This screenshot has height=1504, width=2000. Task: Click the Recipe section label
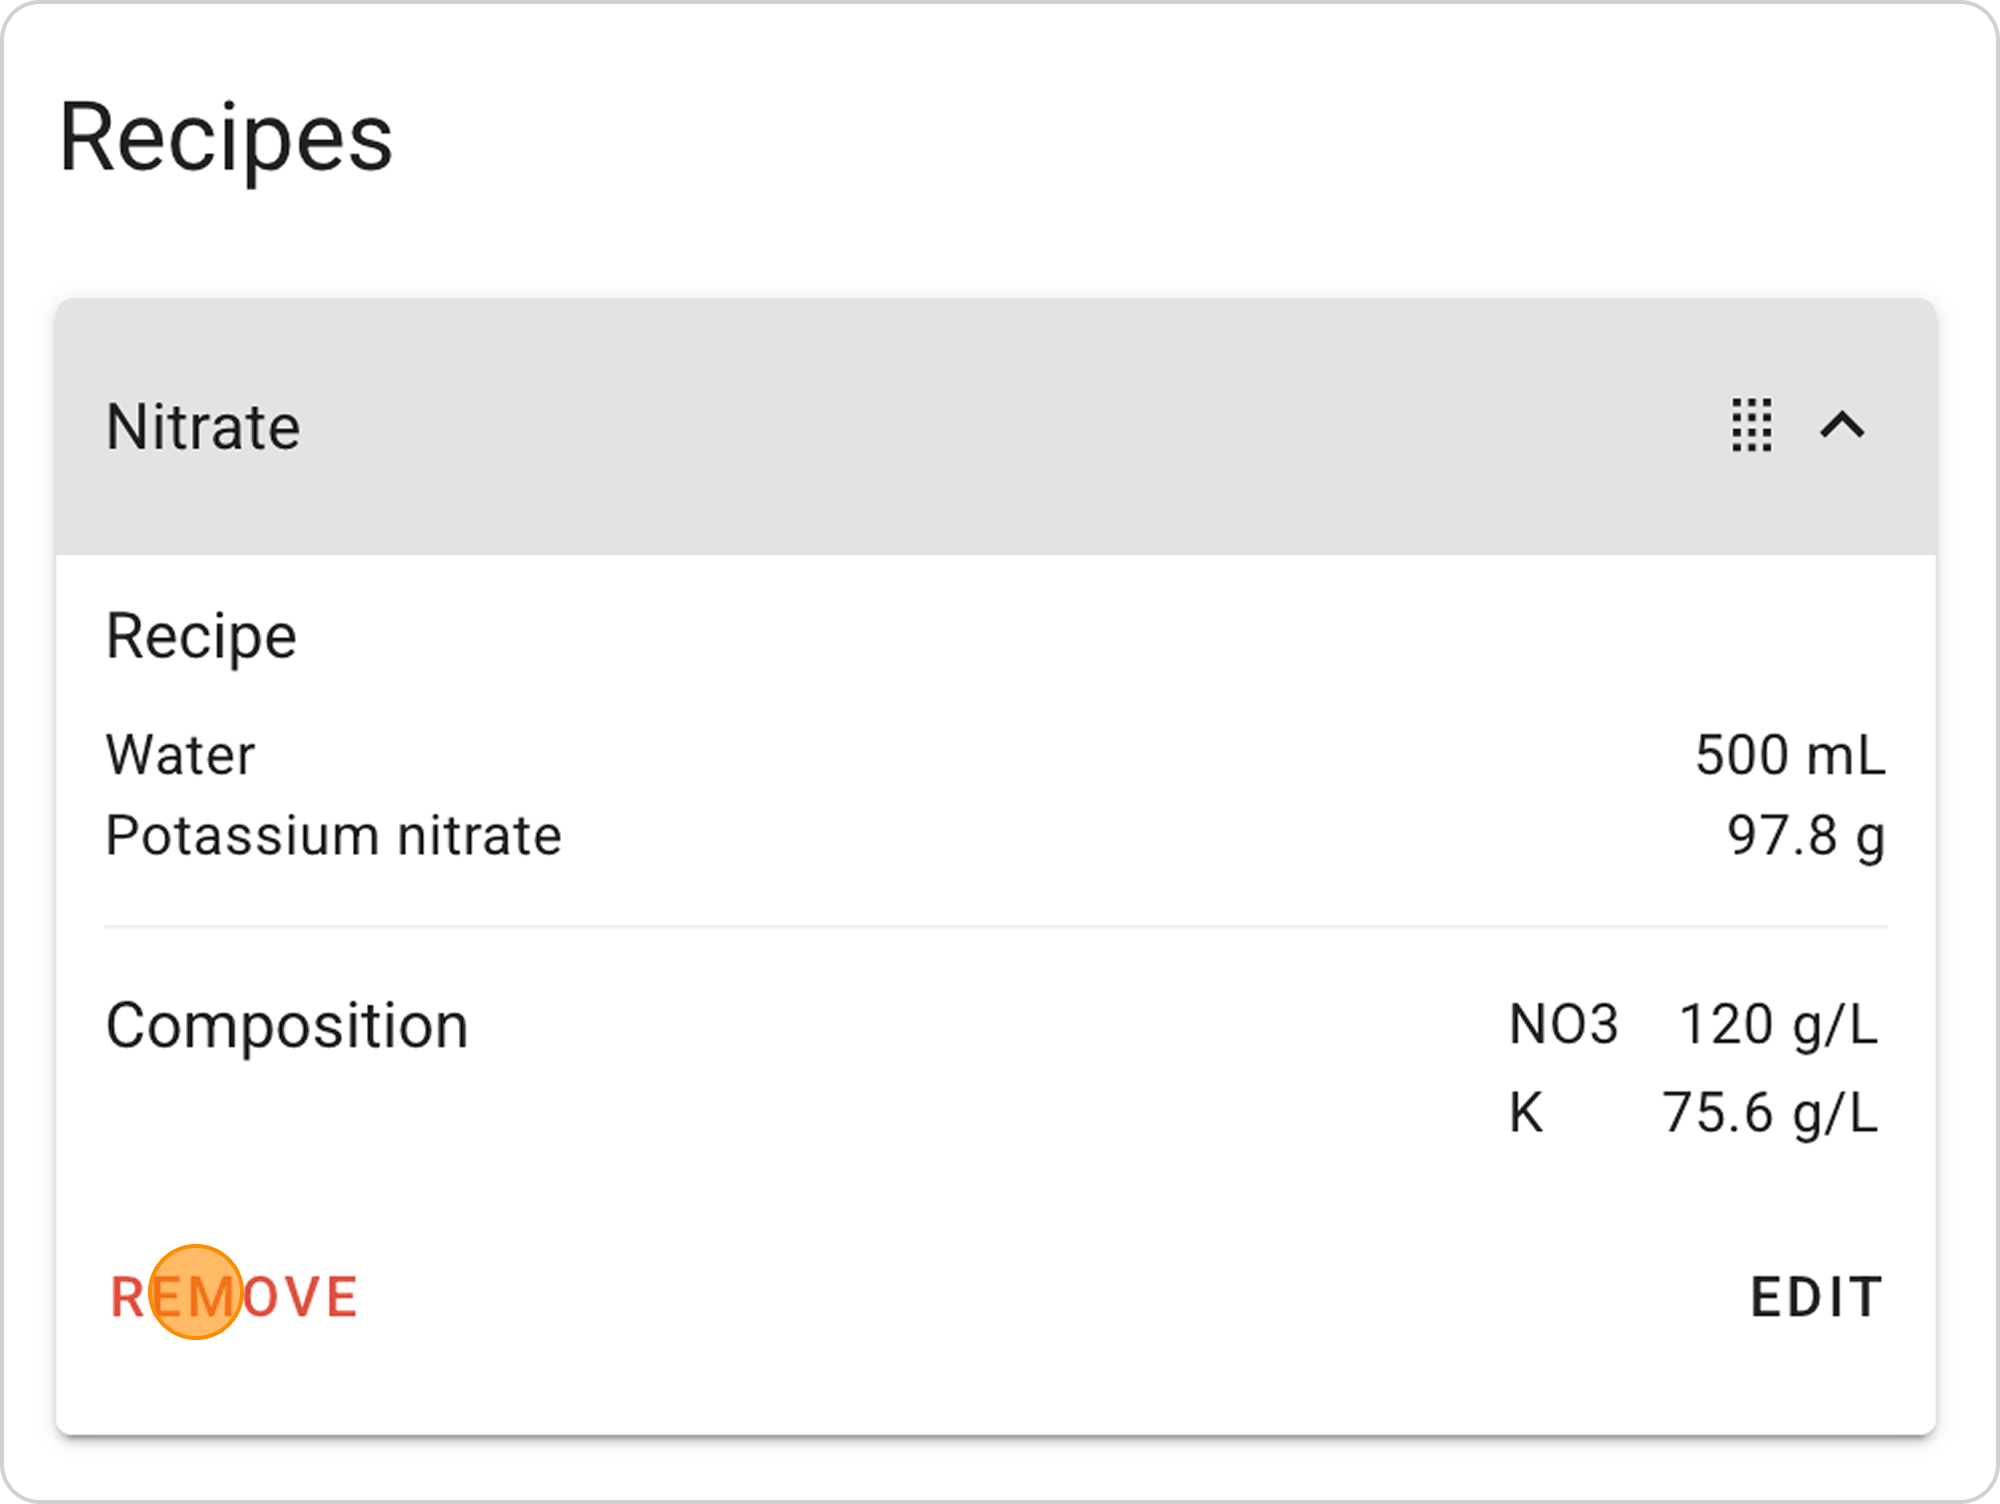(x=201, y=636)
